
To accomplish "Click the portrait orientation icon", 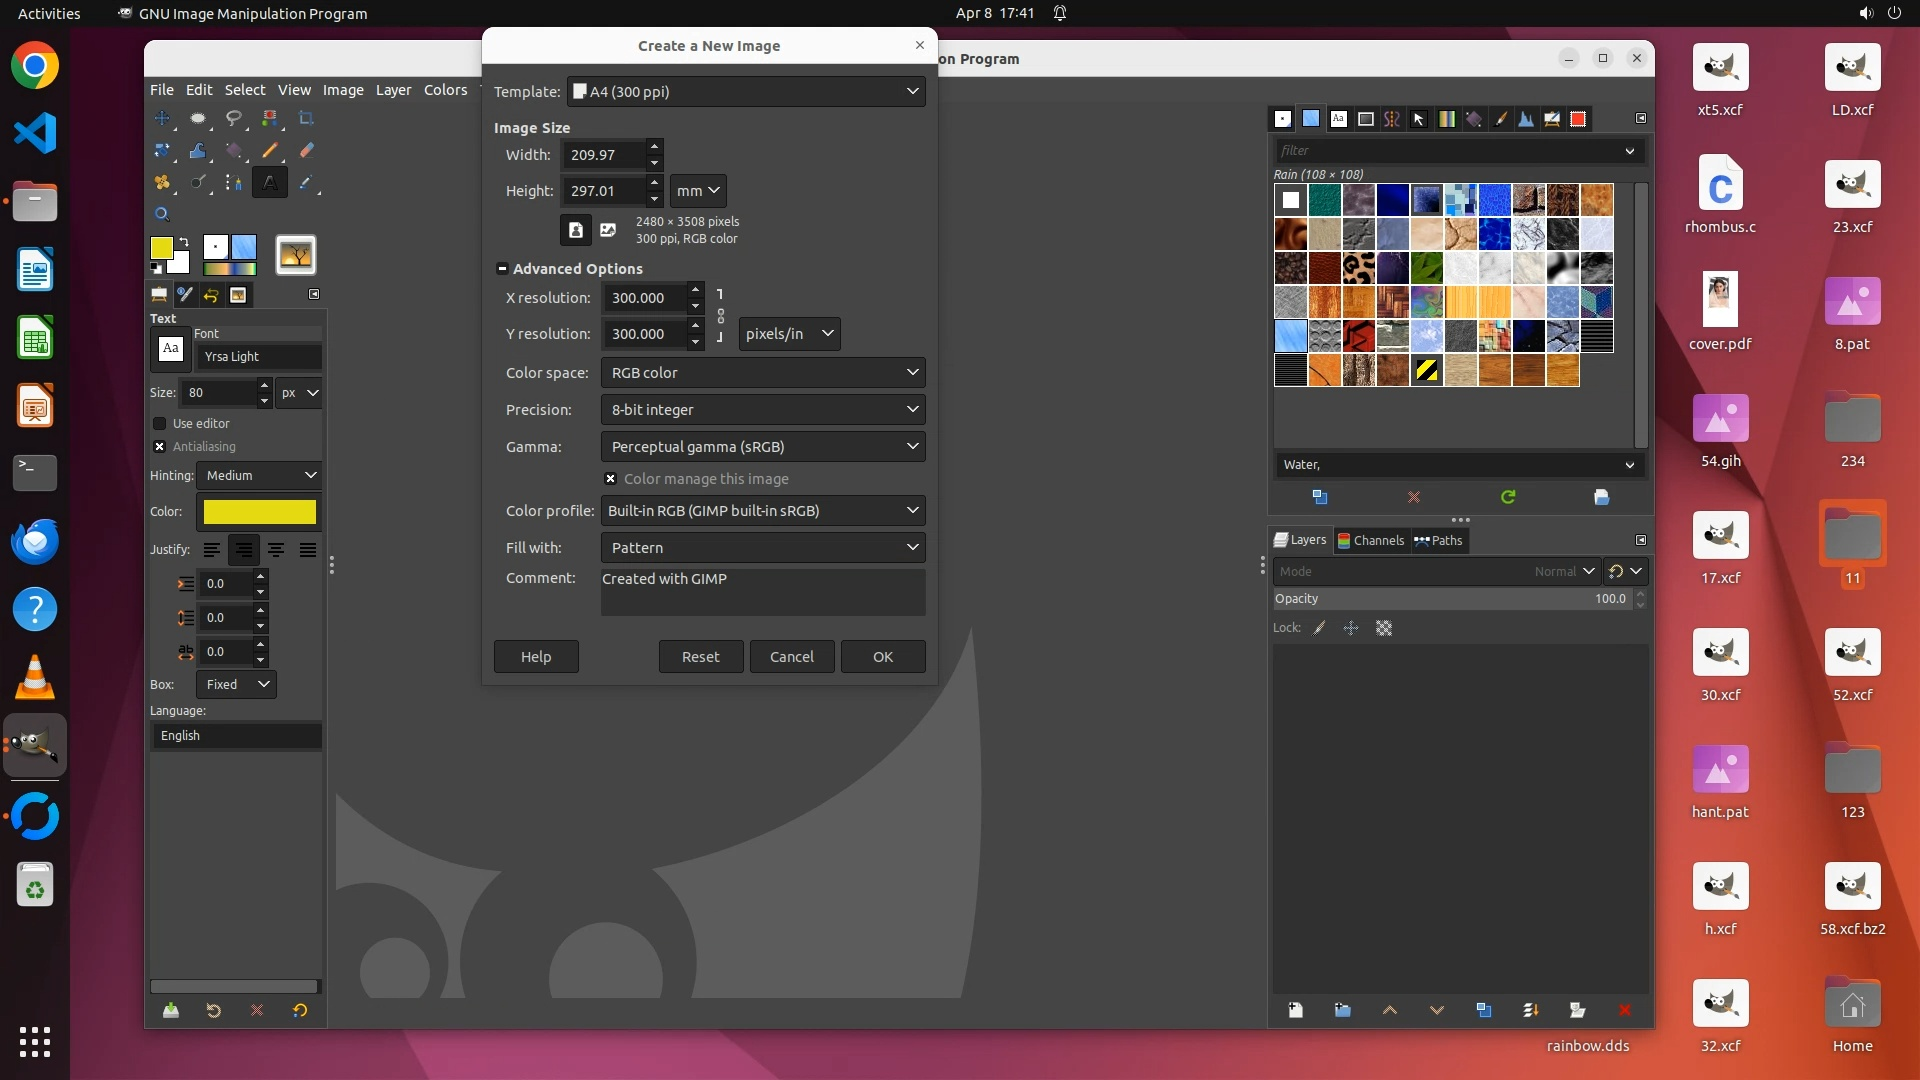I will point(575,230).
